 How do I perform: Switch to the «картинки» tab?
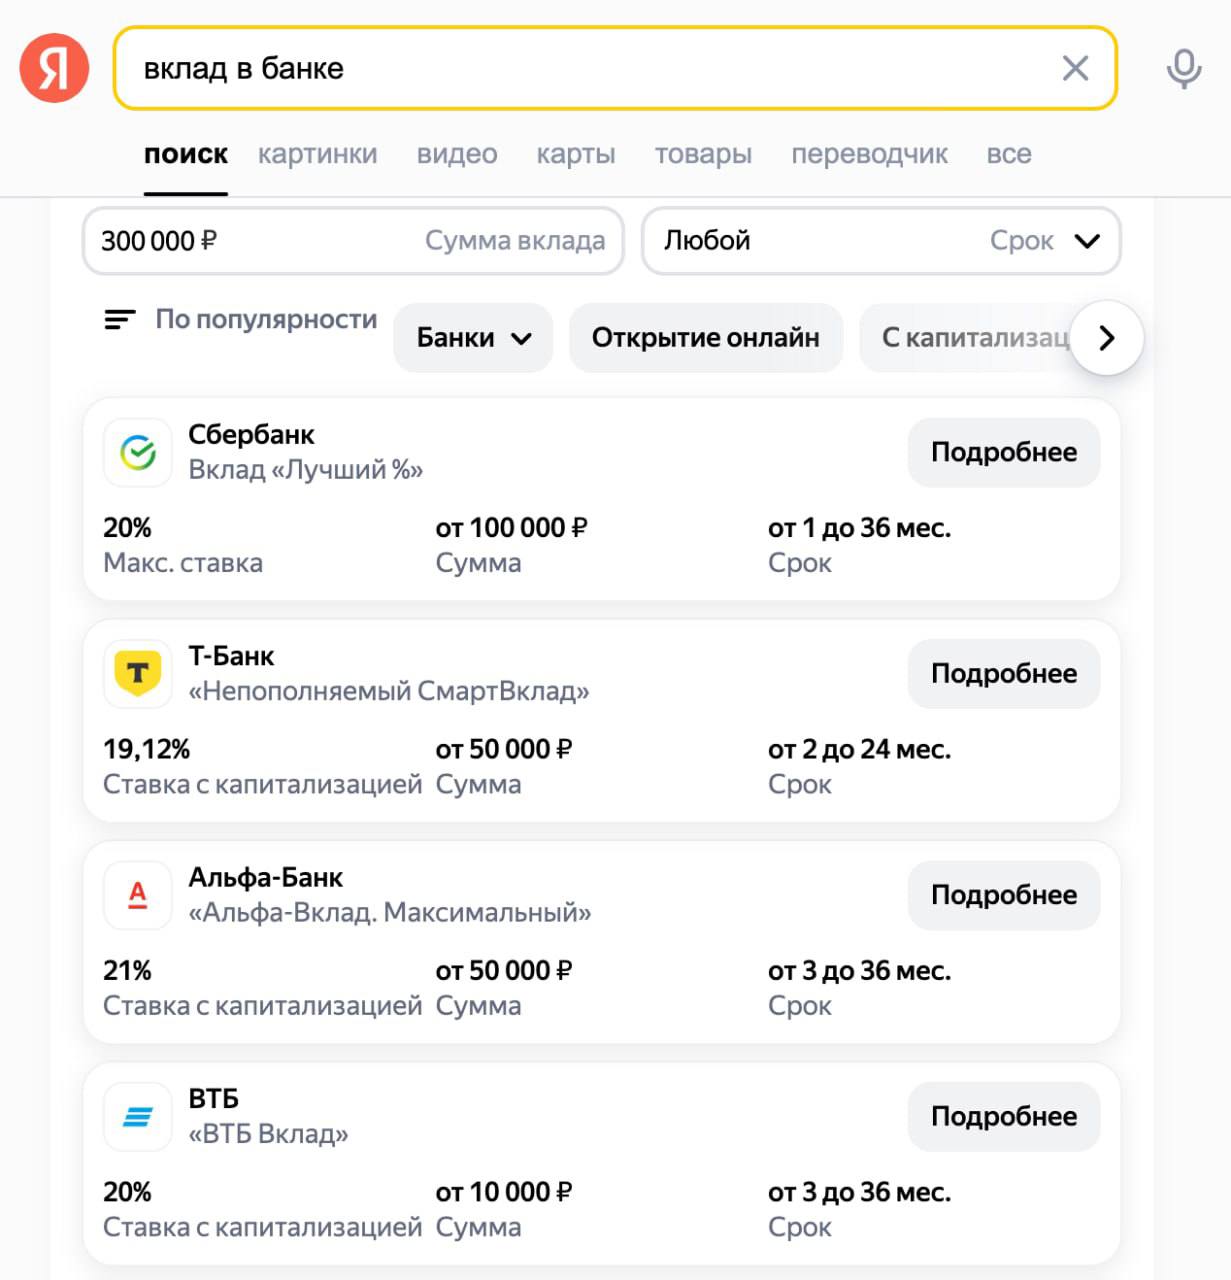coord(317,154)
